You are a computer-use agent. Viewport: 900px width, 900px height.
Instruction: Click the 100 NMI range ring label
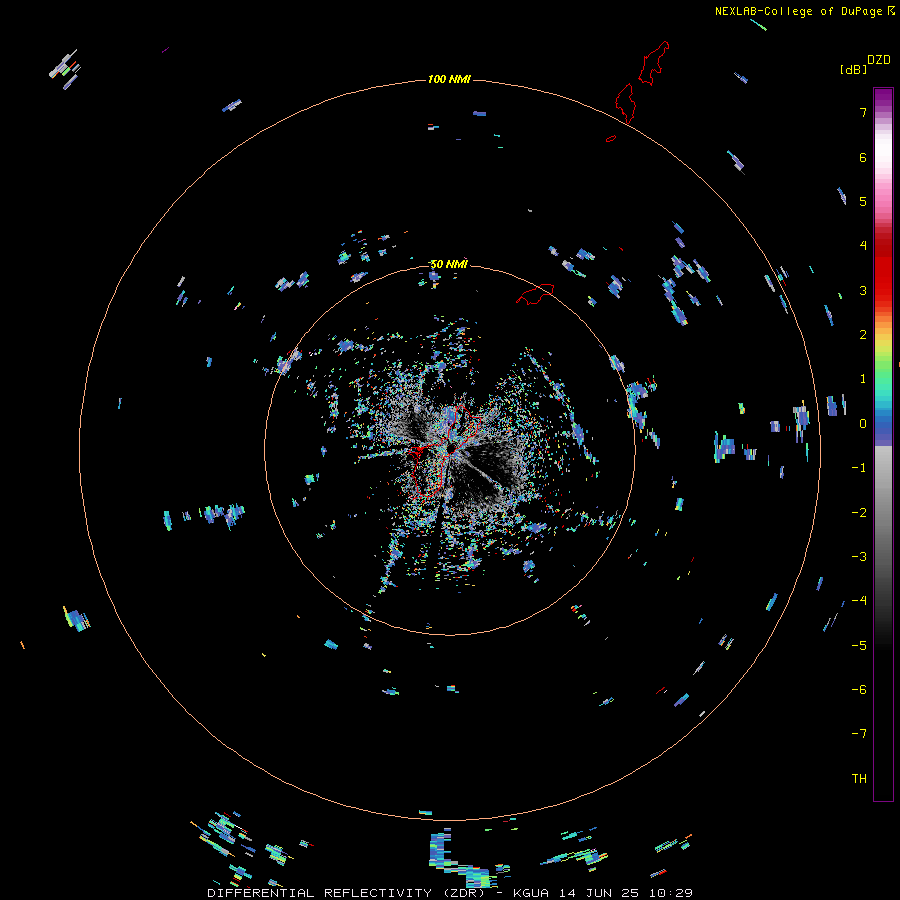(449, 79)
